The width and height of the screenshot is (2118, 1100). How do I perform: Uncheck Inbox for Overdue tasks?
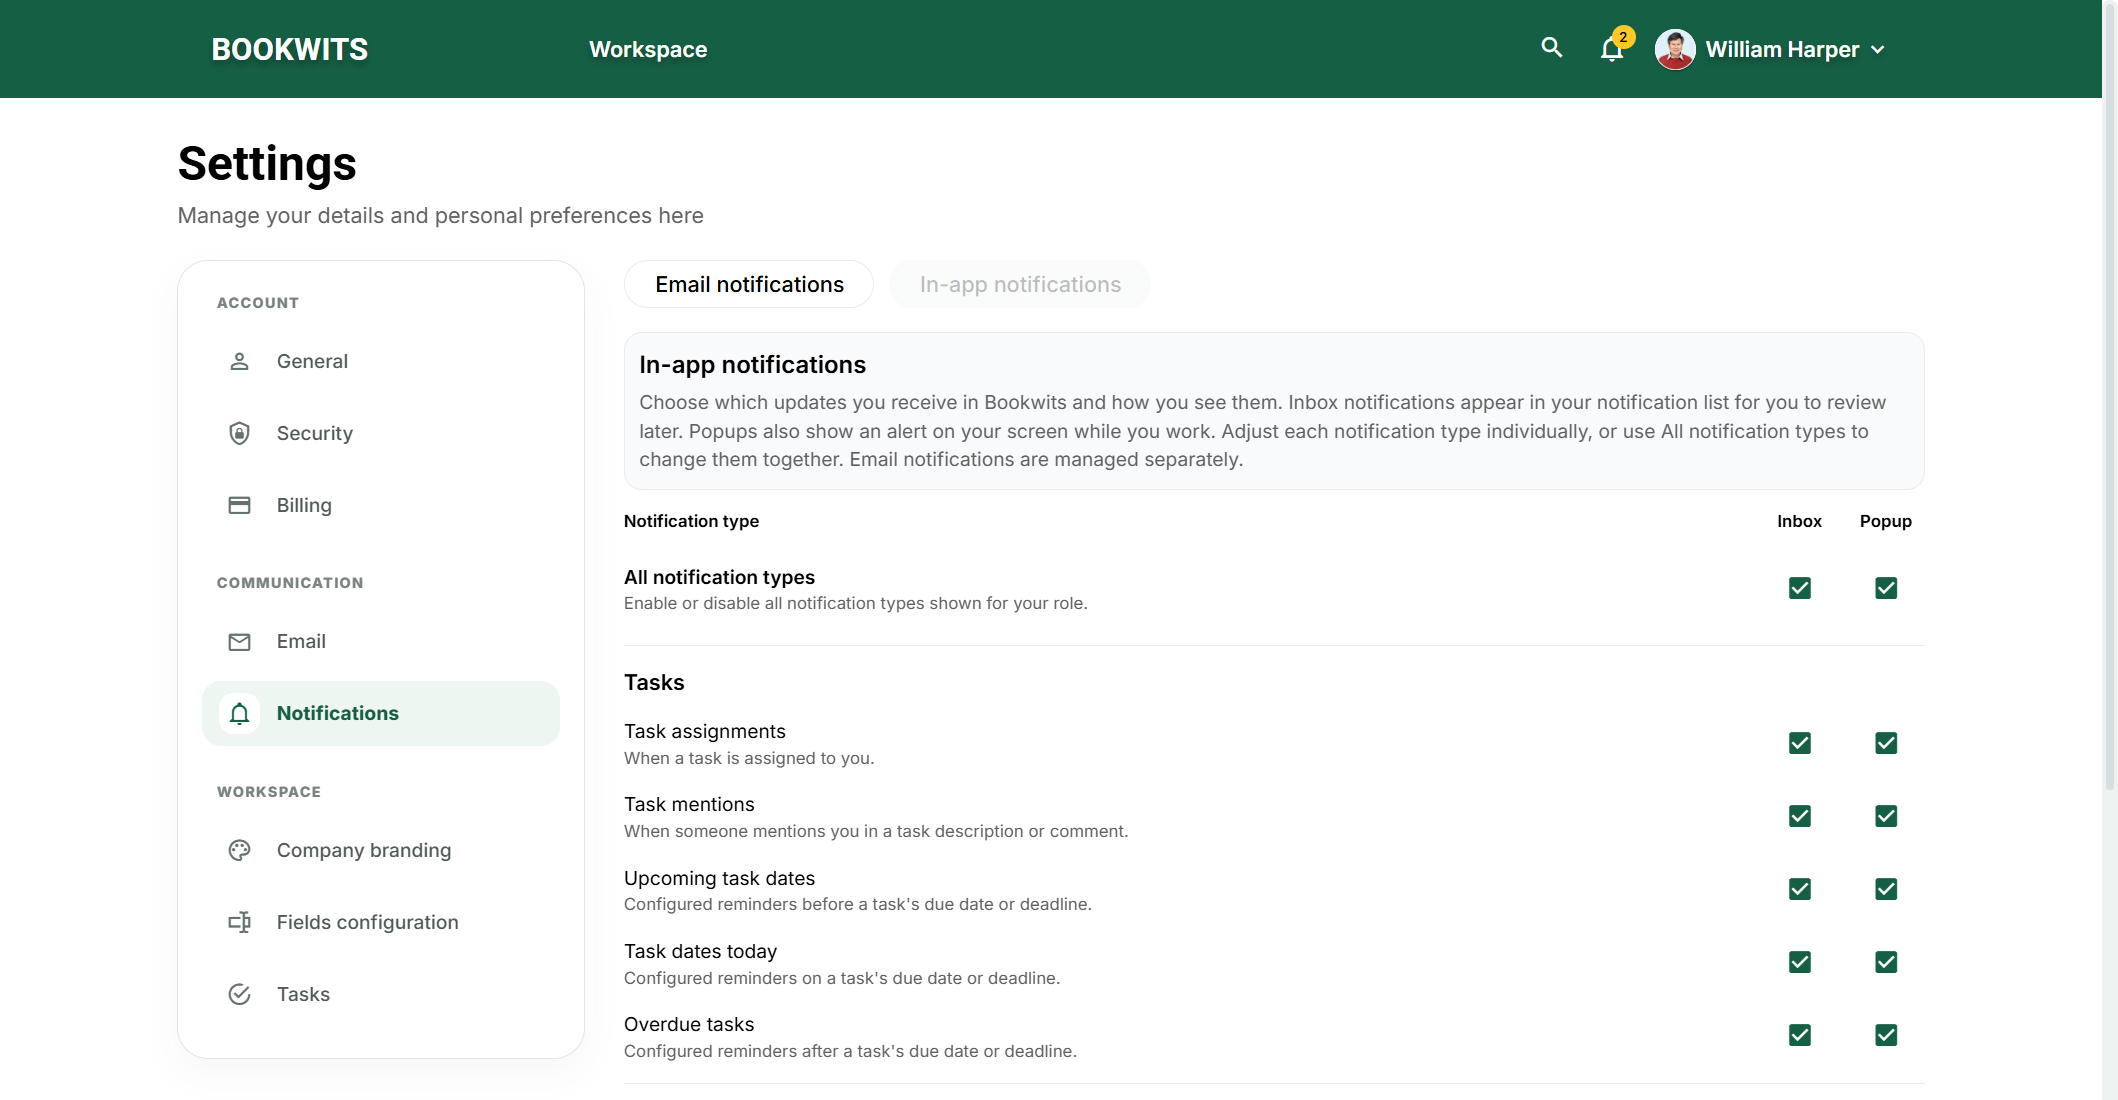pyautogui.click(x=1800, y=1035)
